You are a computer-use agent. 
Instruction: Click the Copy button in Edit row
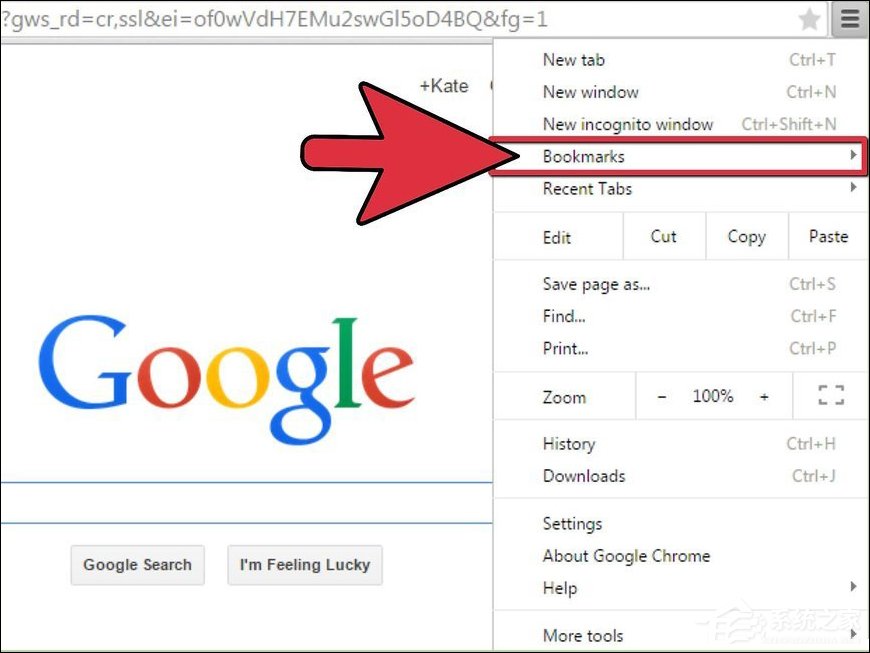pos(747,236)
